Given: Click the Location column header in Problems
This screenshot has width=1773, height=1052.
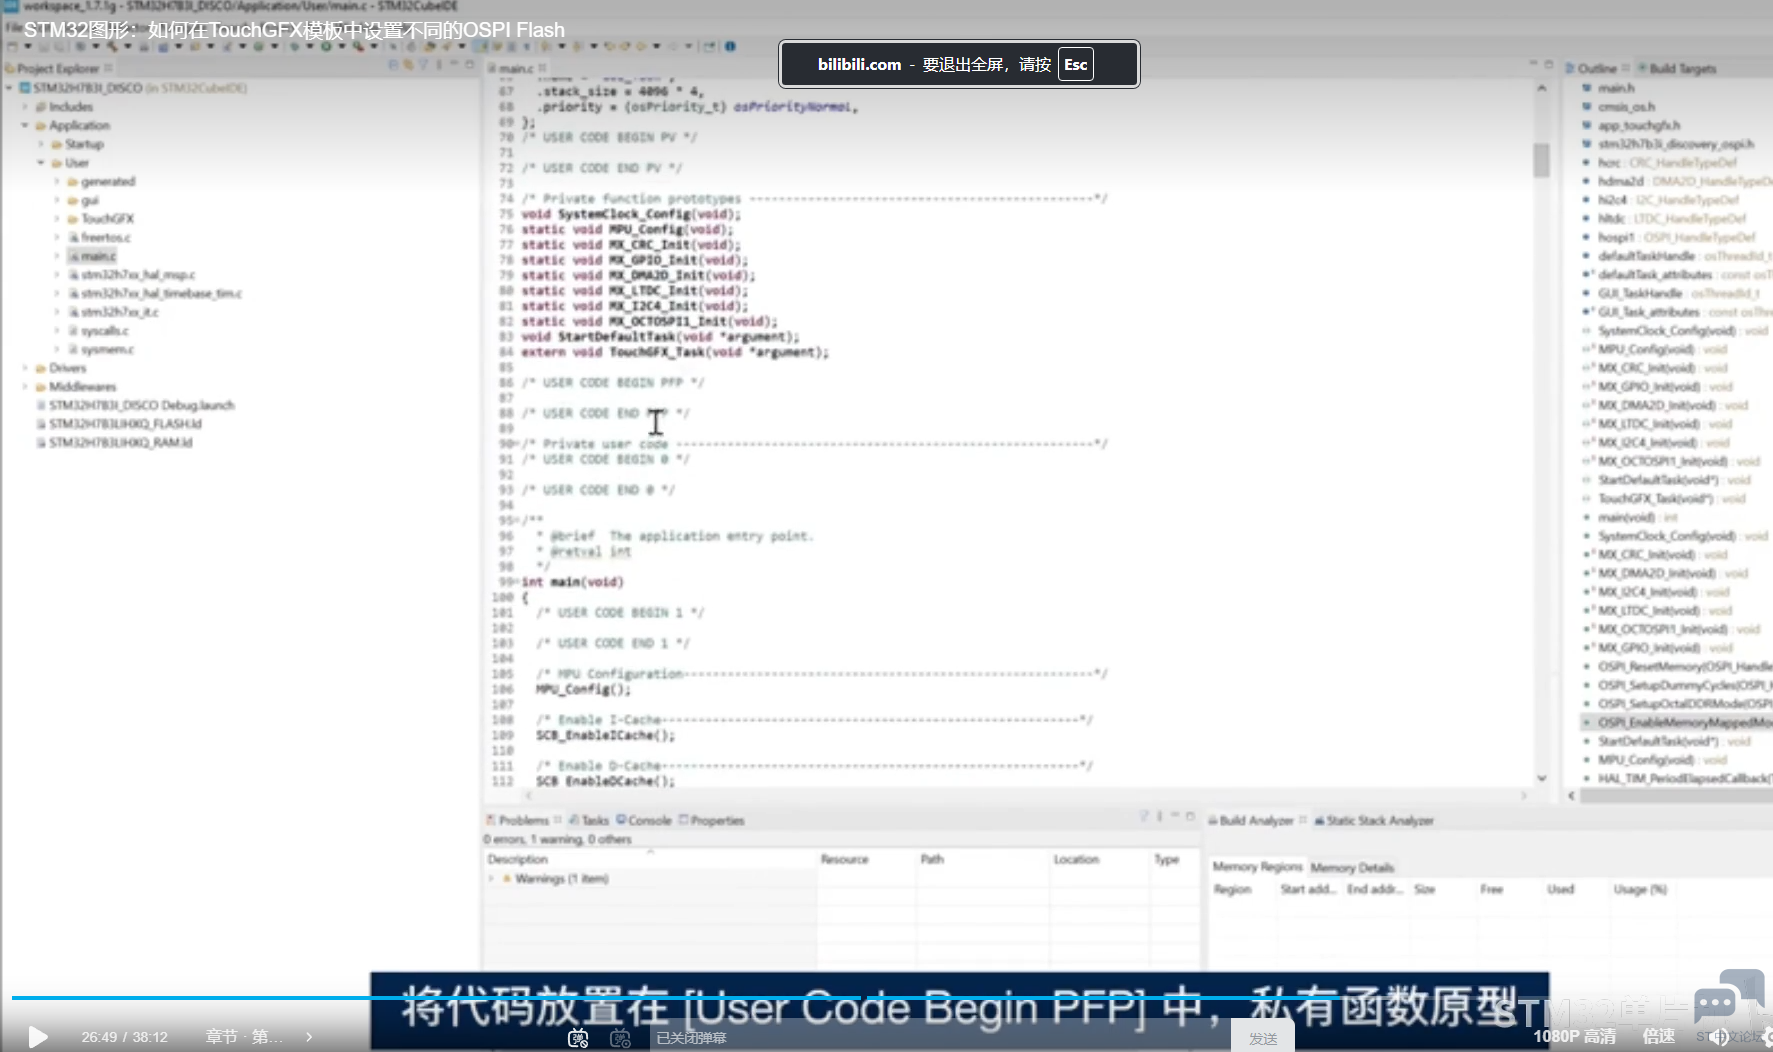Looking at the screenshot, I should point(1076,859).
